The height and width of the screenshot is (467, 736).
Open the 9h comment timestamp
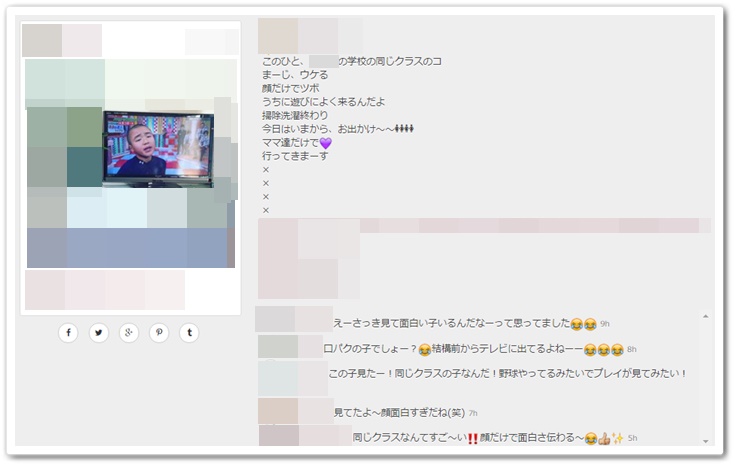605,324
